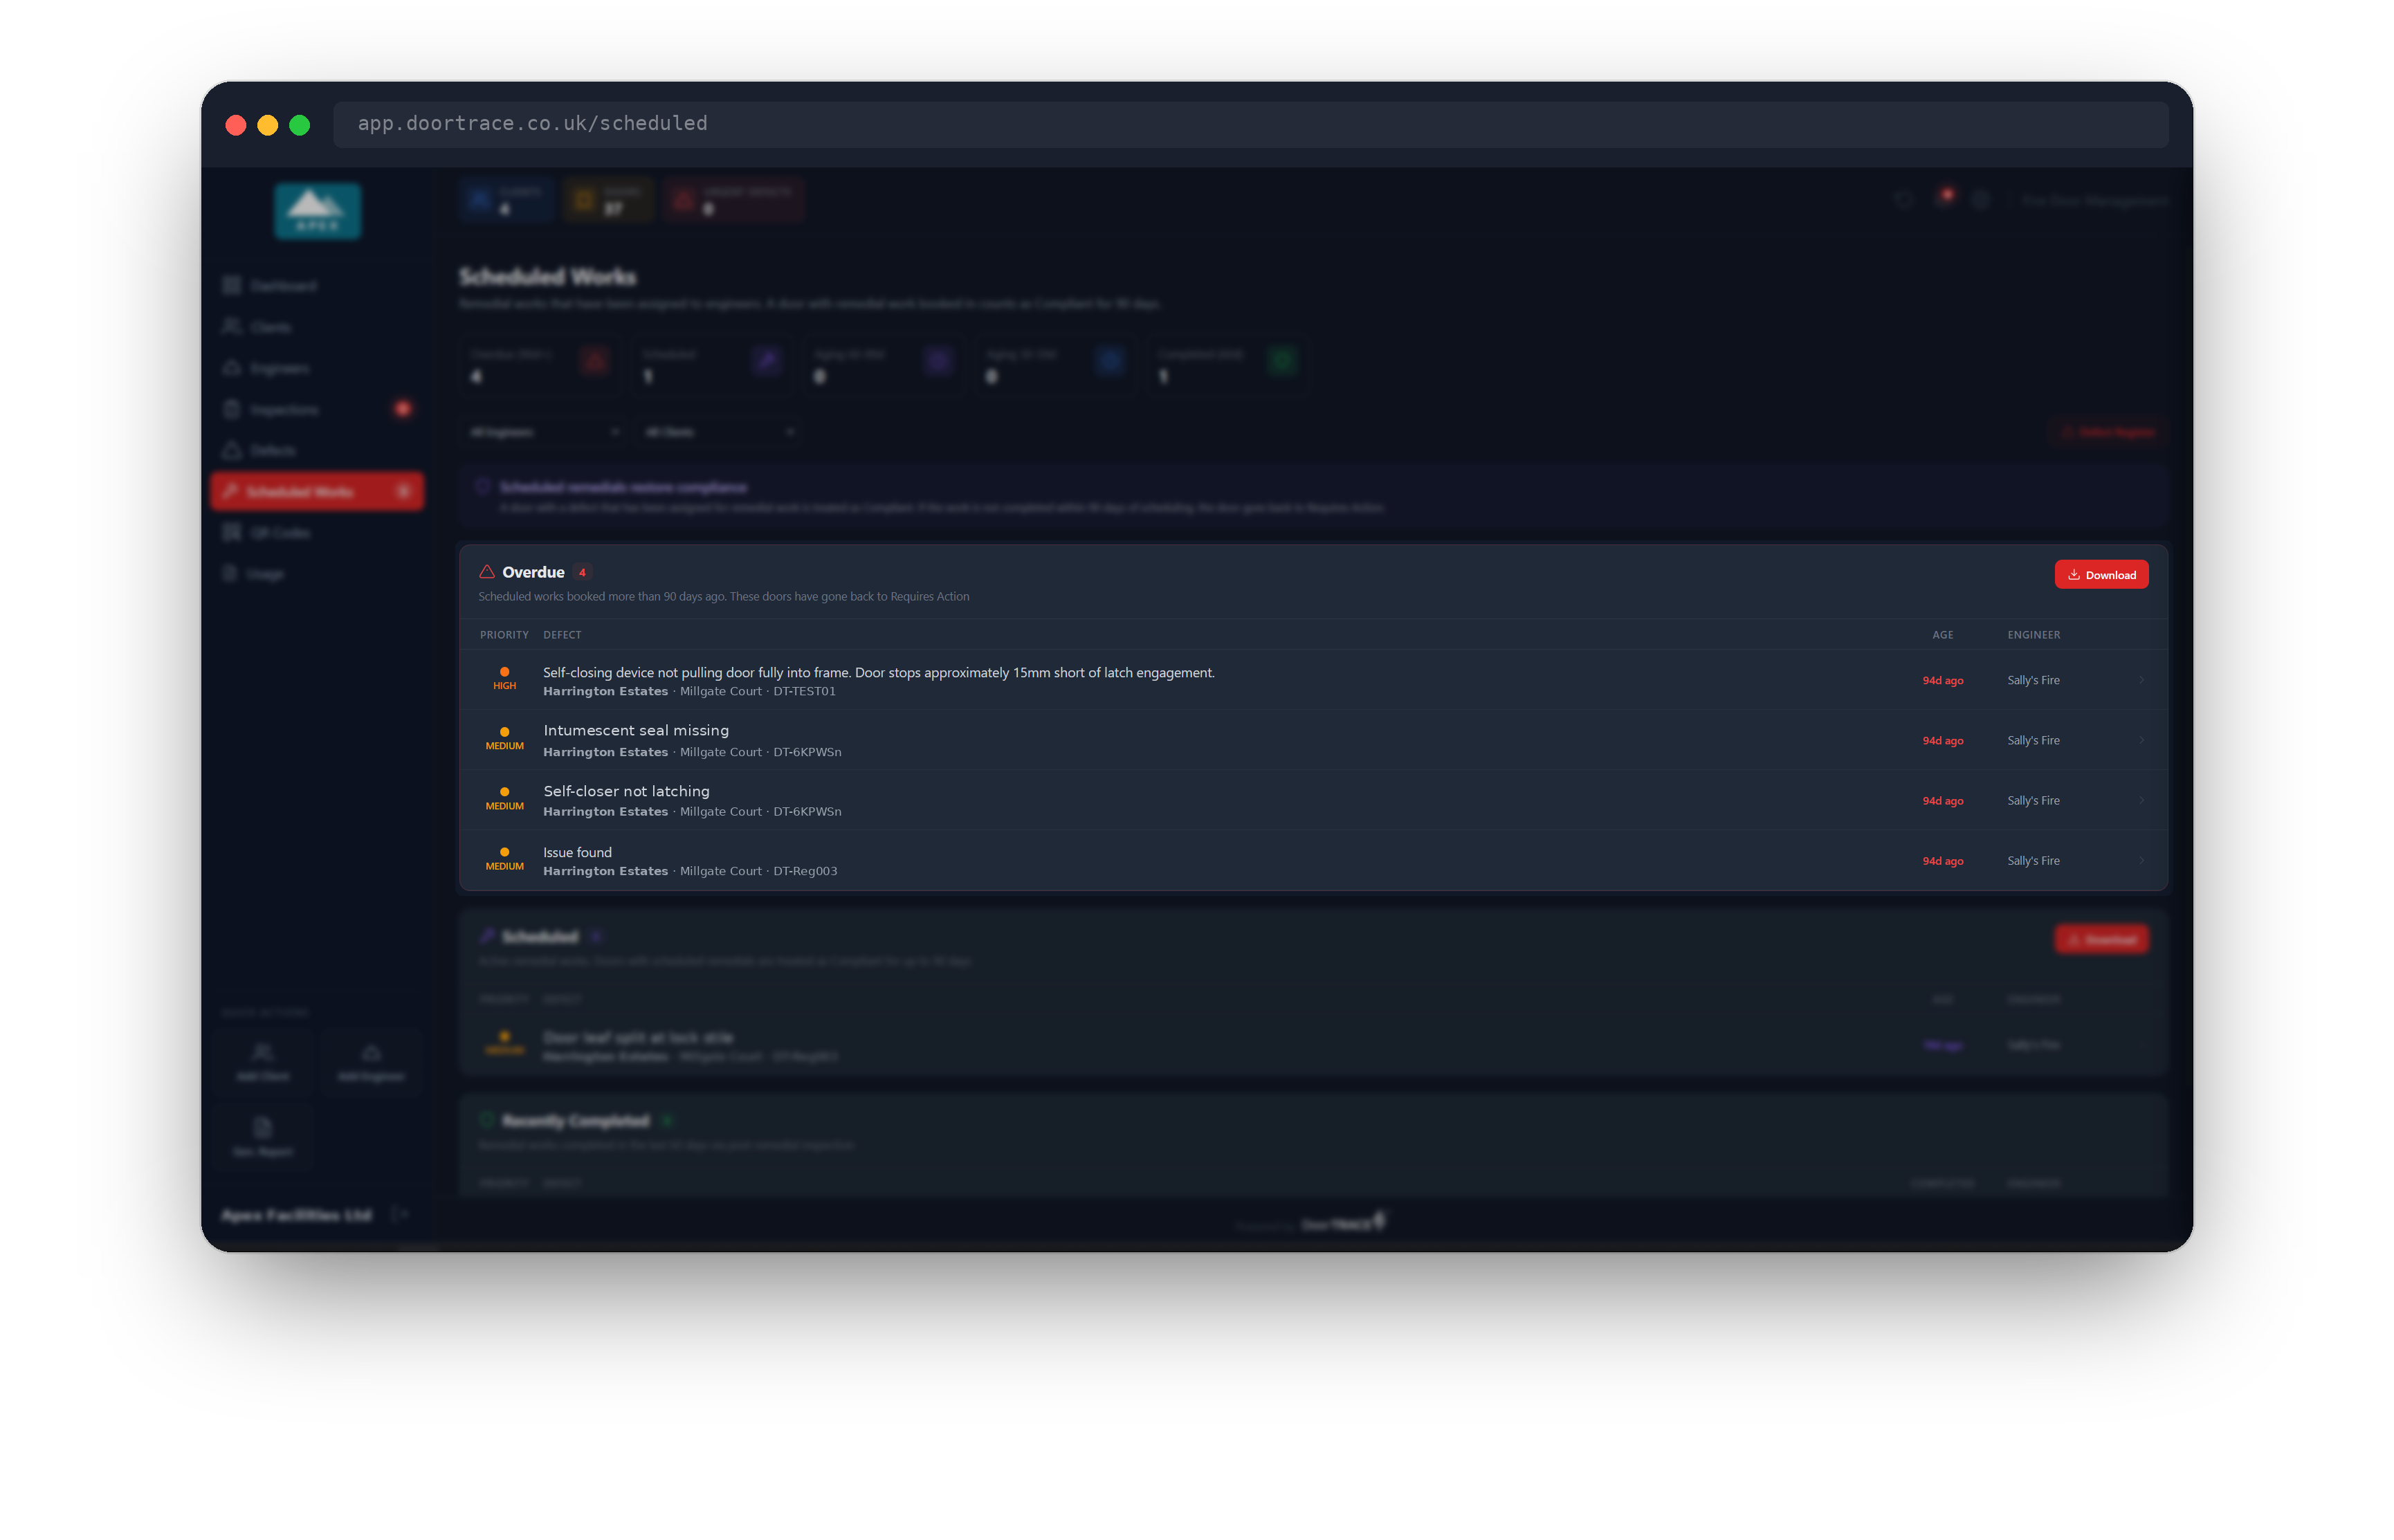Click the MEDIUM priority dot for Issue found
The height and width of the screenshot is (1540, 2394).
point(505,852)
